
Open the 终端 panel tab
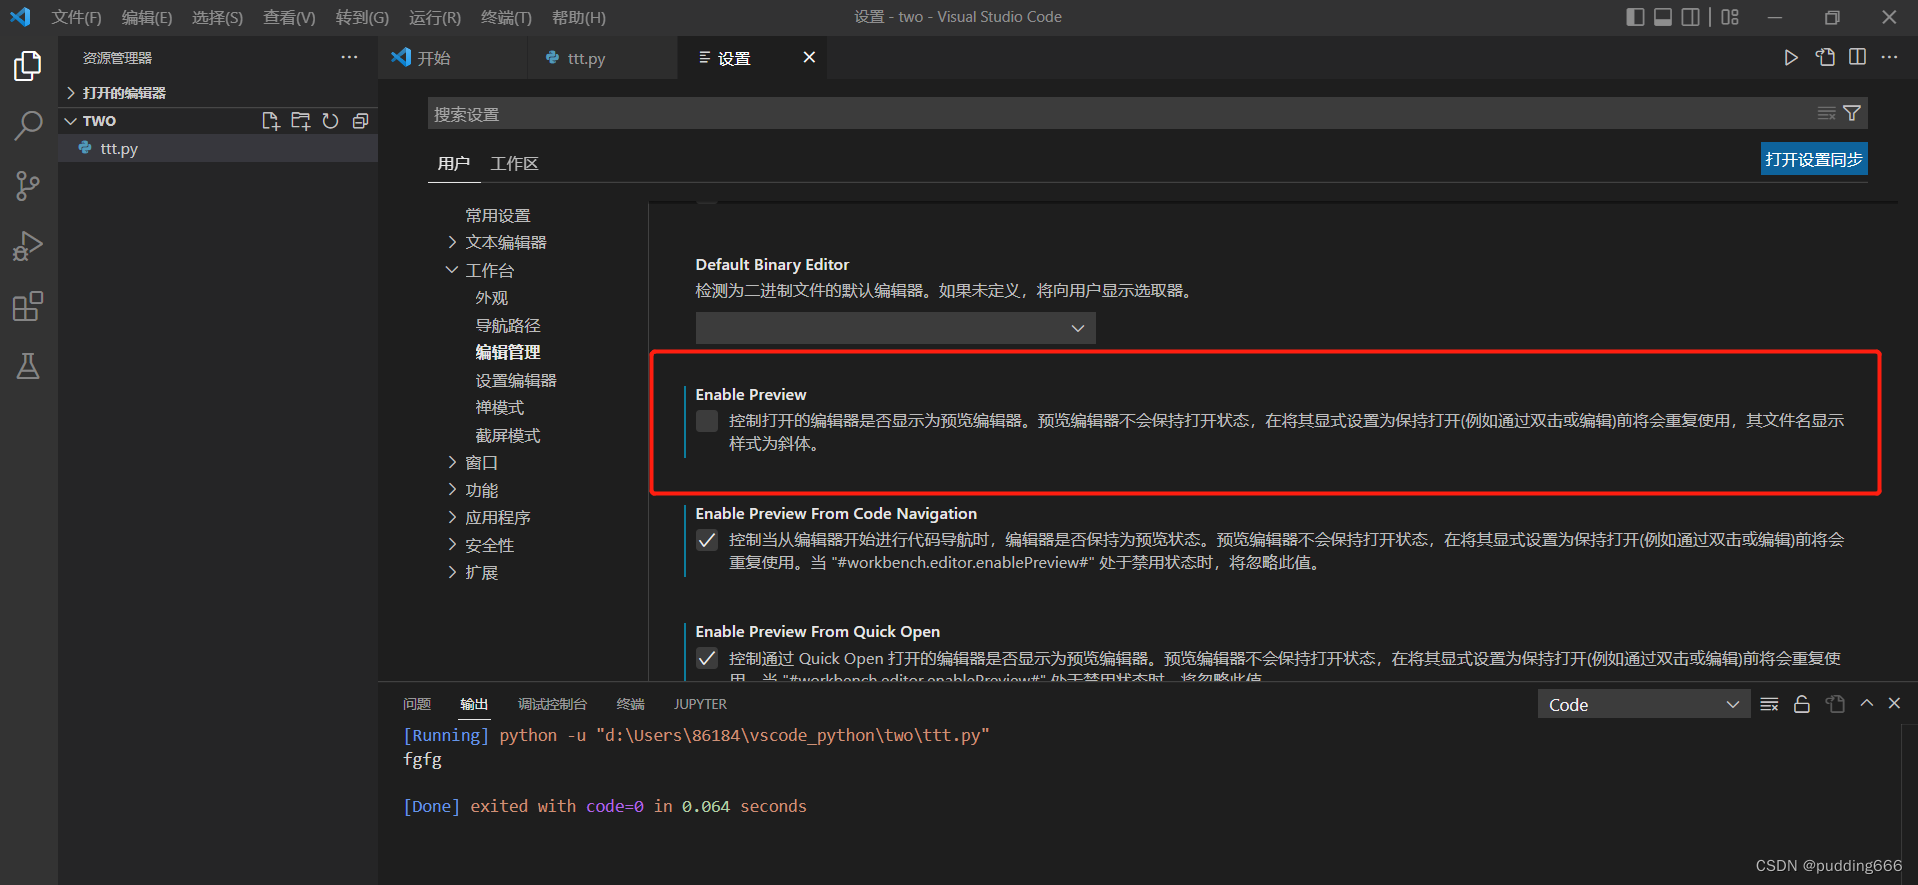(x=630, y=704)
